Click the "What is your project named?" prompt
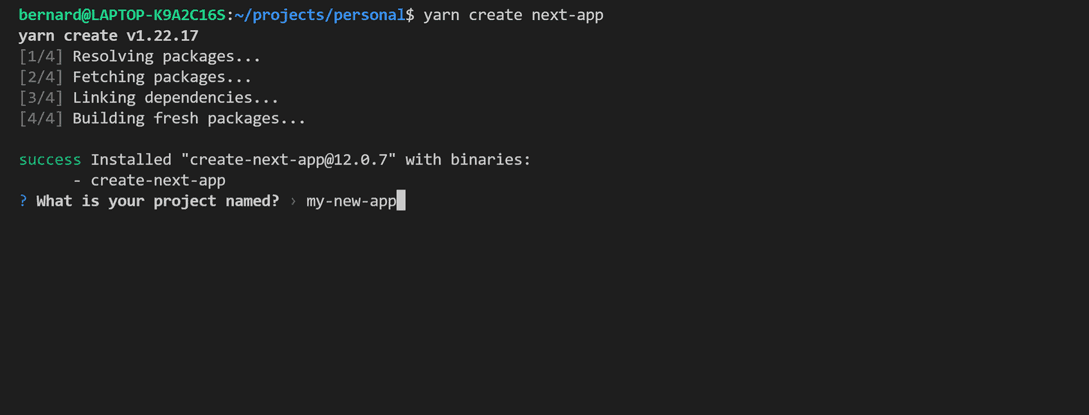This screenshot has width=1089, height=415. [x=158, y=202]
